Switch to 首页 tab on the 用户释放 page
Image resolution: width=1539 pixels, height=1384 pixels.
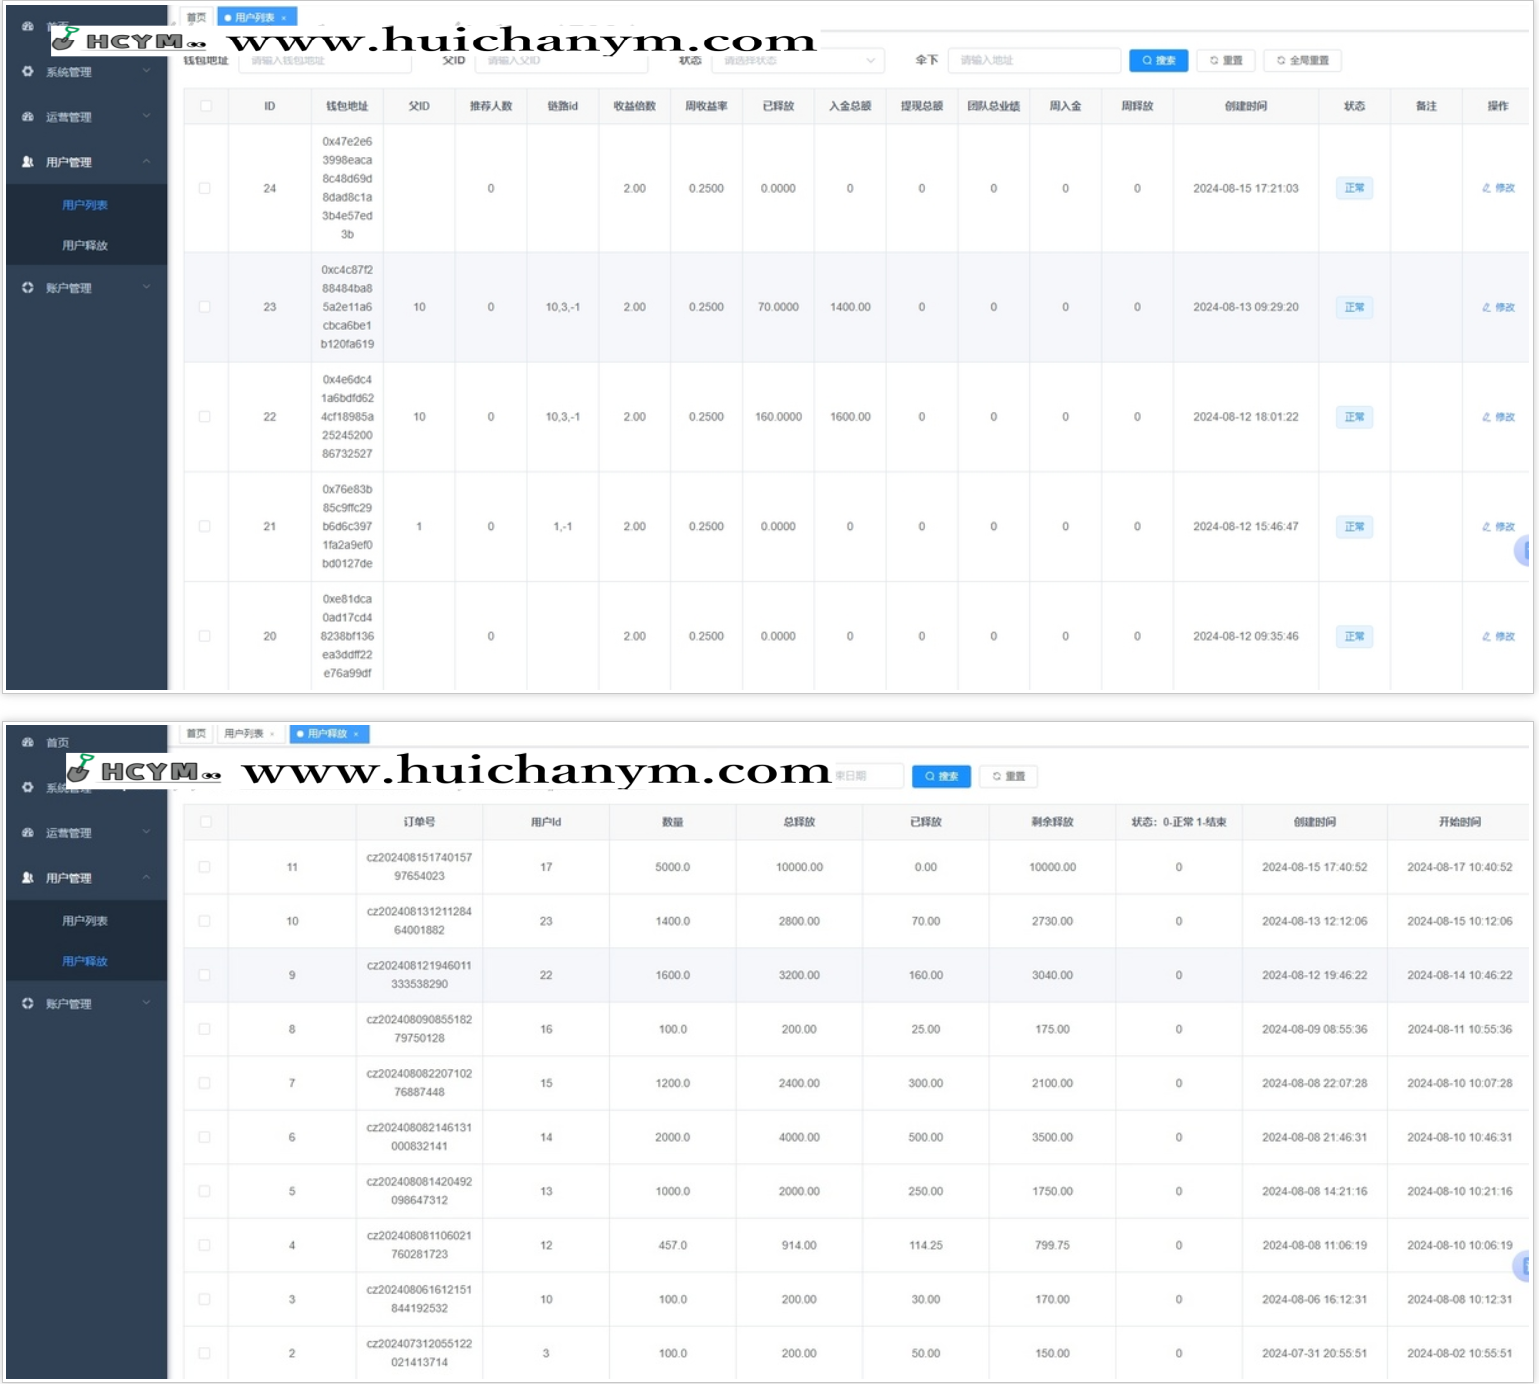tap(196, 734)
